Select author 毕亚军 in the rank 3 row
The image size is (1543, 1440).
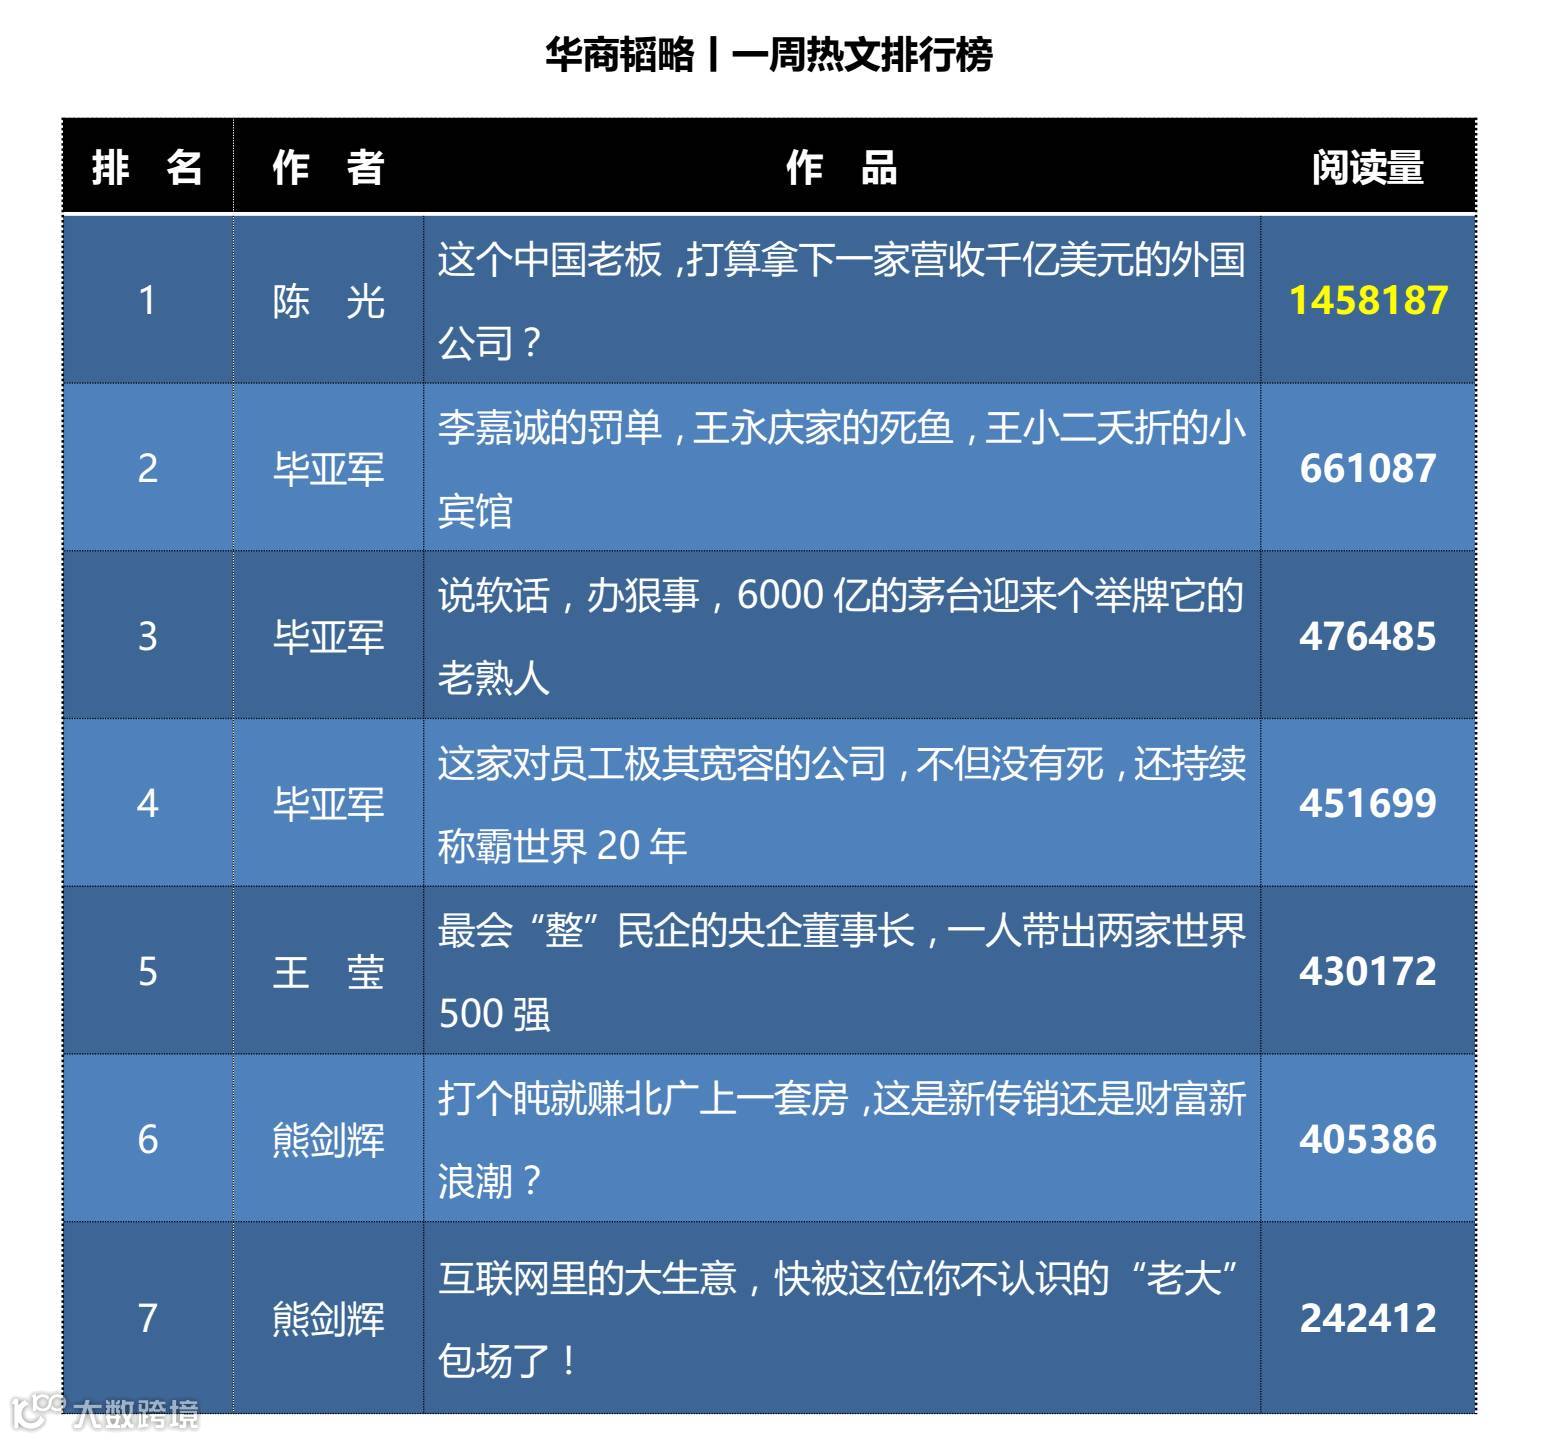click(x=328, y=636)
